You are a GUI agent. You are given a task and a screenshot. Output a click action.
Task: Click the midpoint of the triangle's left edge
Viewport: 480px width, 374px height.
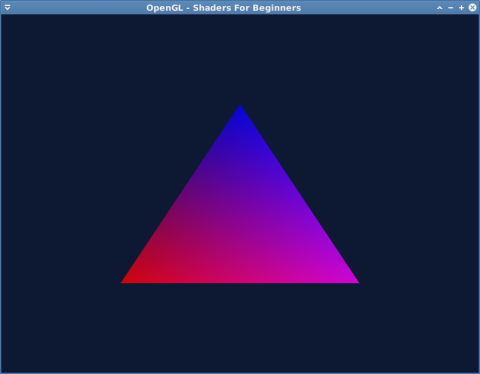[x=181, y=195]
